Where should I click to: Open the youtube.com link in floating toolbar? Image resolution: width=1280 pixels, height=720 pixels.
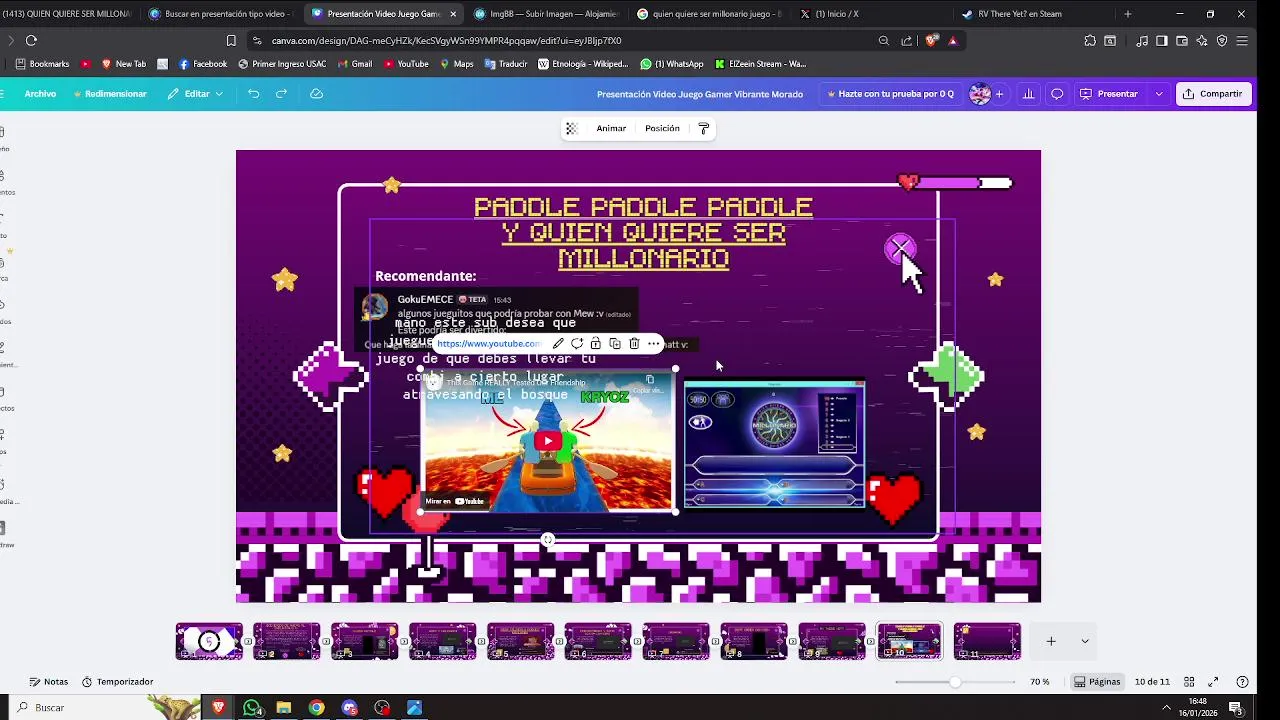[489, 344]
